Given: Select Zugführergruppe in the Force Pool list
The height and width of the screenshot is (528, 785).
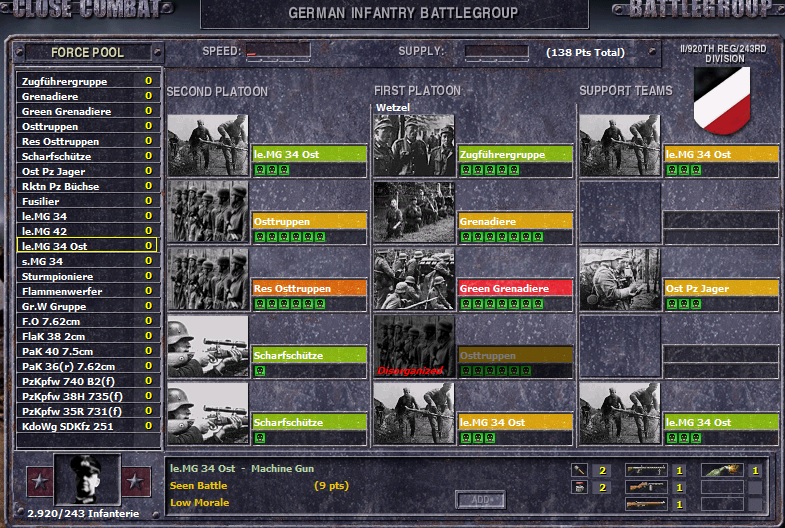Looking at the screenshot, I should pos(87,81).
